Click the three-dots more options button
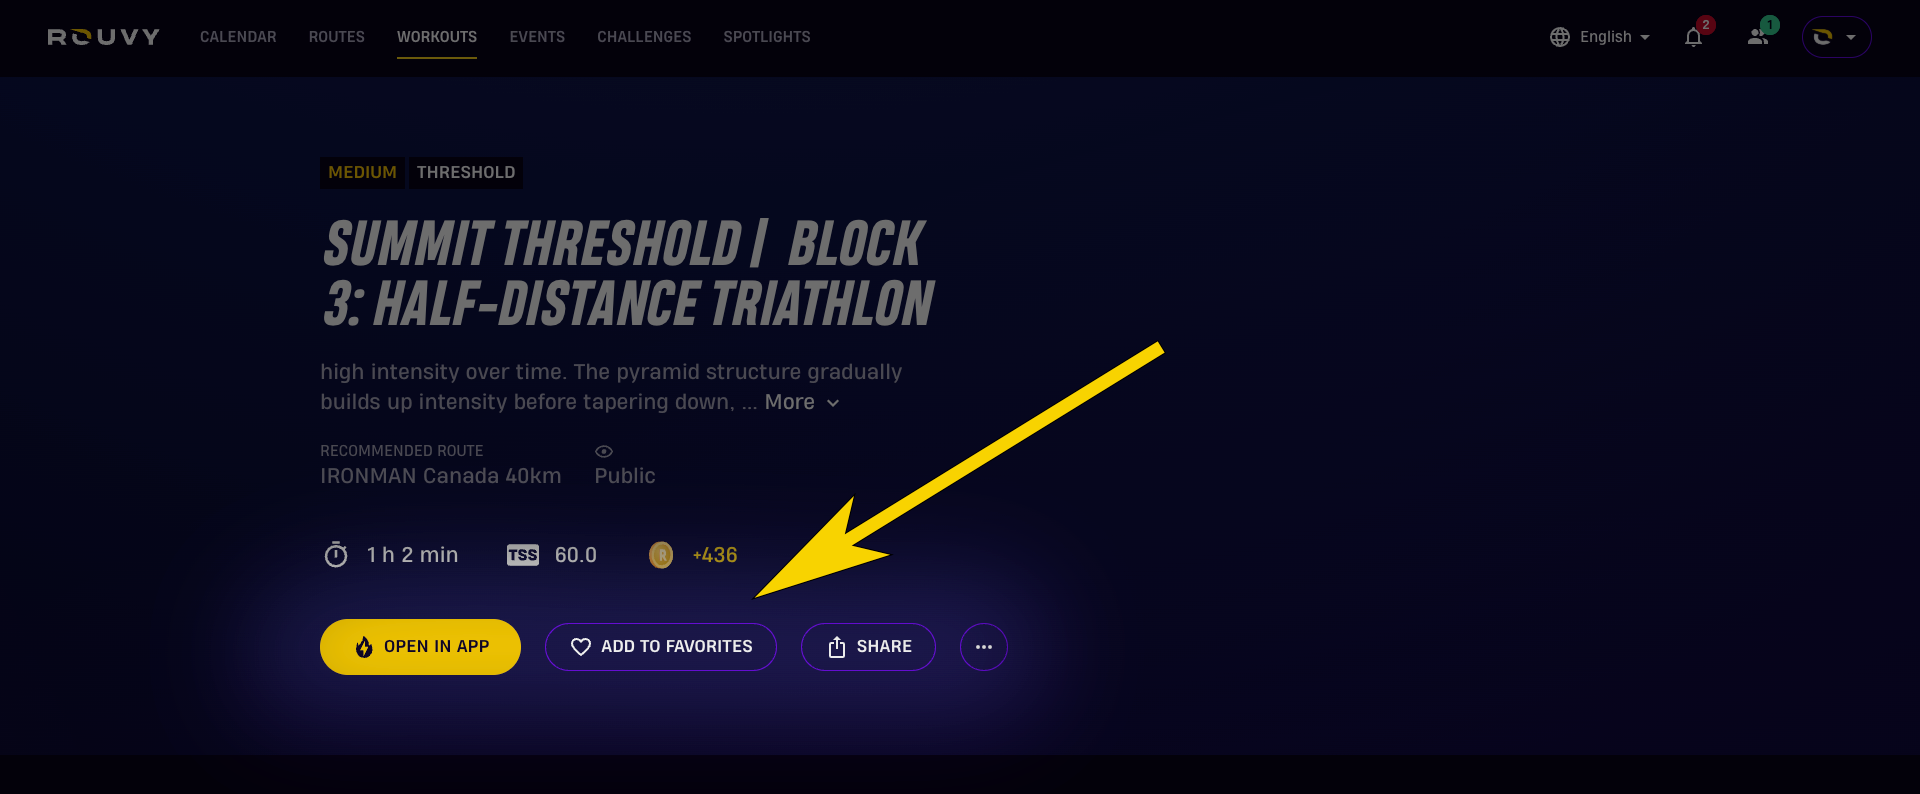Image resolution: width=1920 pixels, height=794 pixels. pyautogui.click(x=984, y=647)
